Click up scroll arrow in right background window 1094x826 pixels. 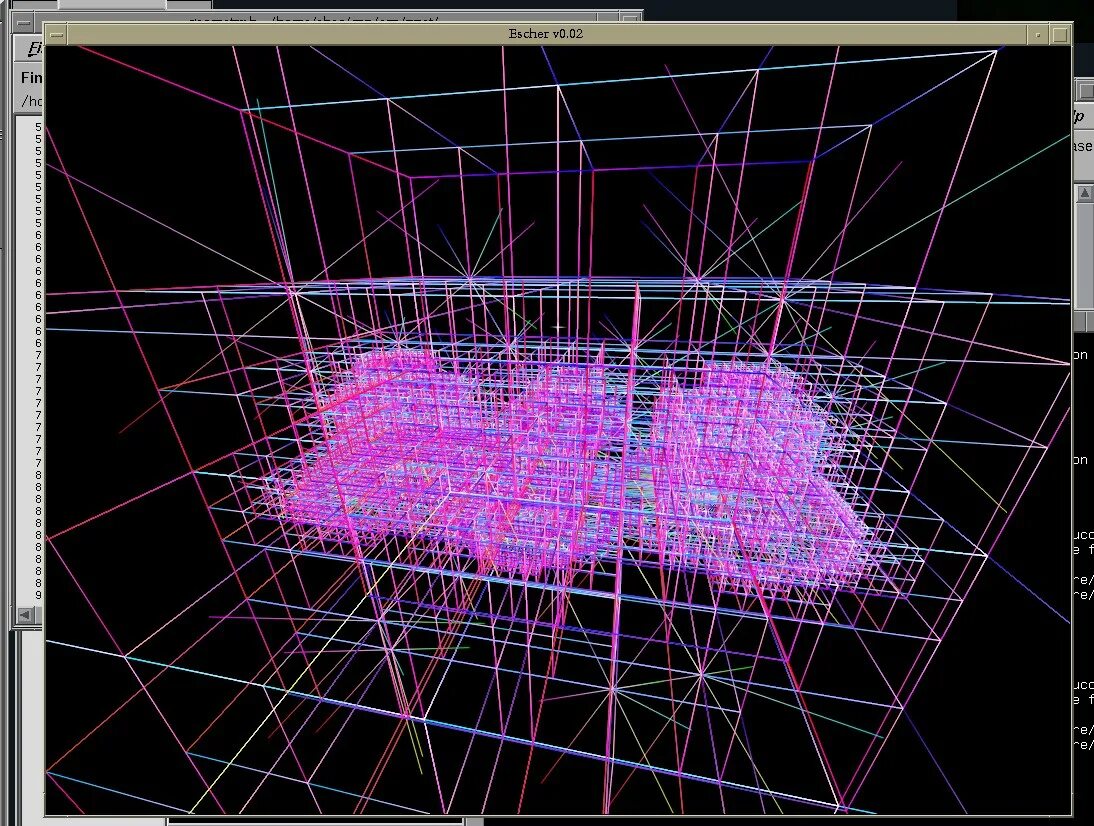(x=1085, y=193)
